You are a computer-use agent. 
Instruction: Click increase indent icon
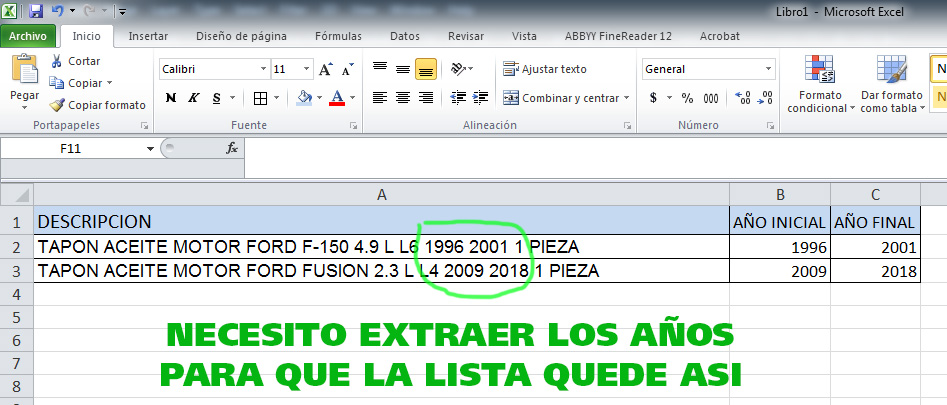click(481, 98)
